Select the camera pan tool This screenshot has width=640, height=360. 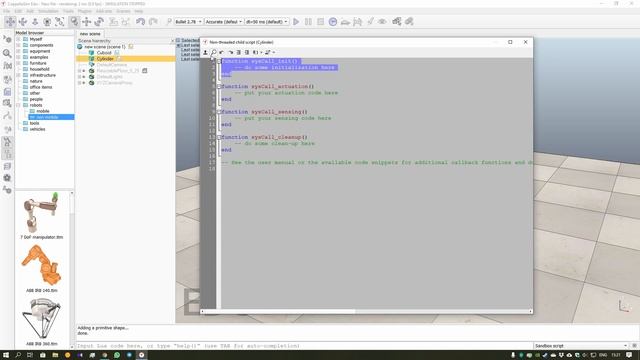click(10, 22)
